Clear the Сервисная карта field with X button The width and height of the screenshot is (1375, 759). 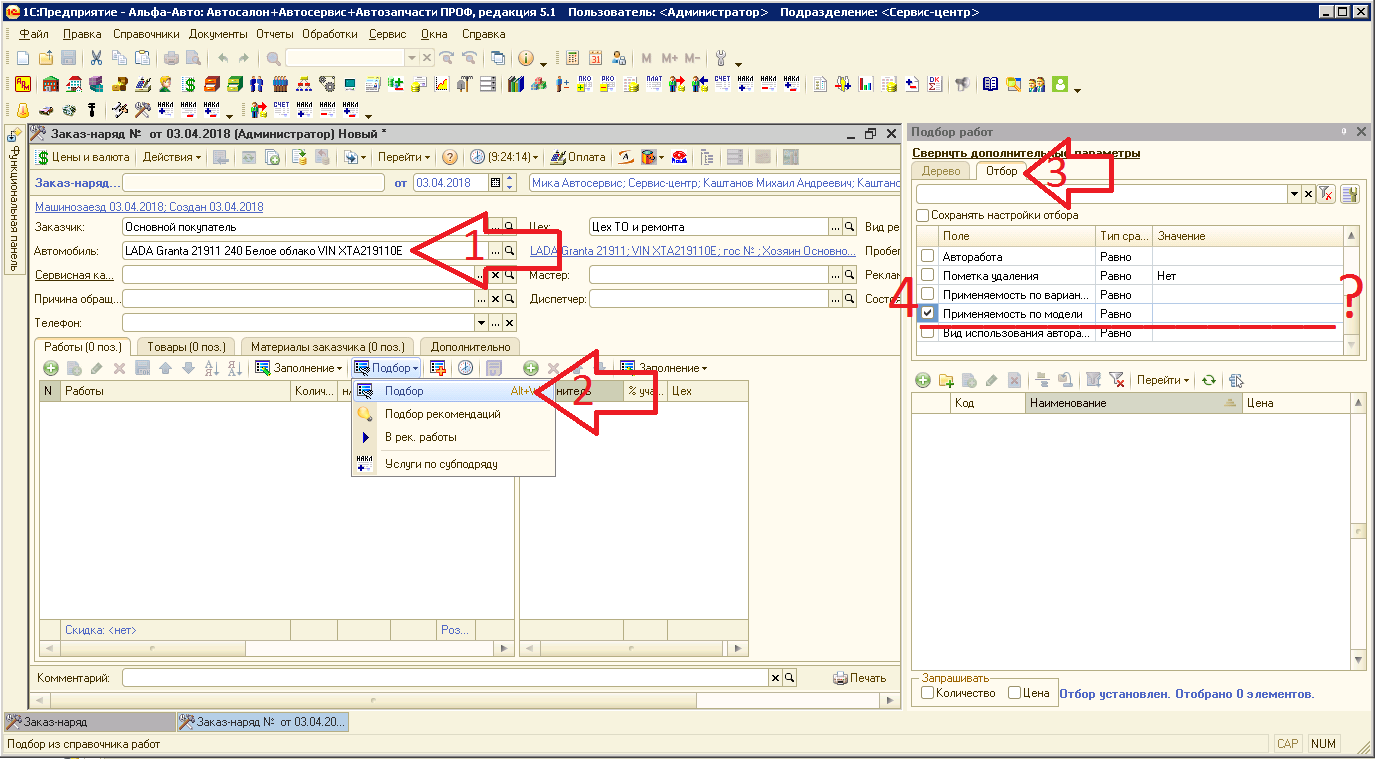click(494, 275)
